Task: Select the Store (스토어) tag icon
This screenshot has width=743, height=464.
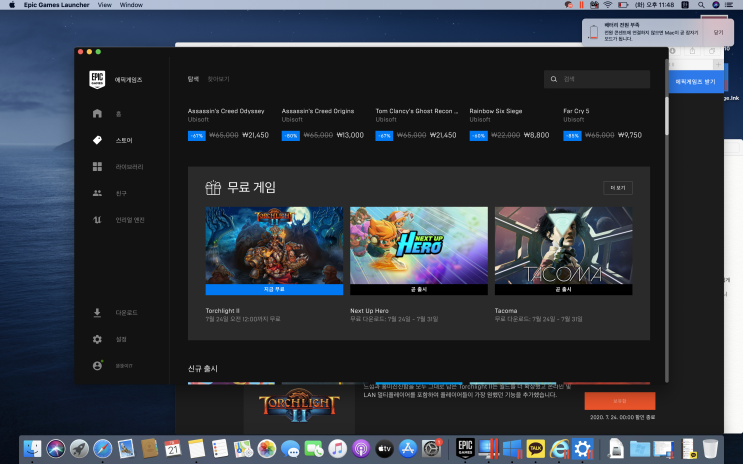Action: tap(97, 140)
